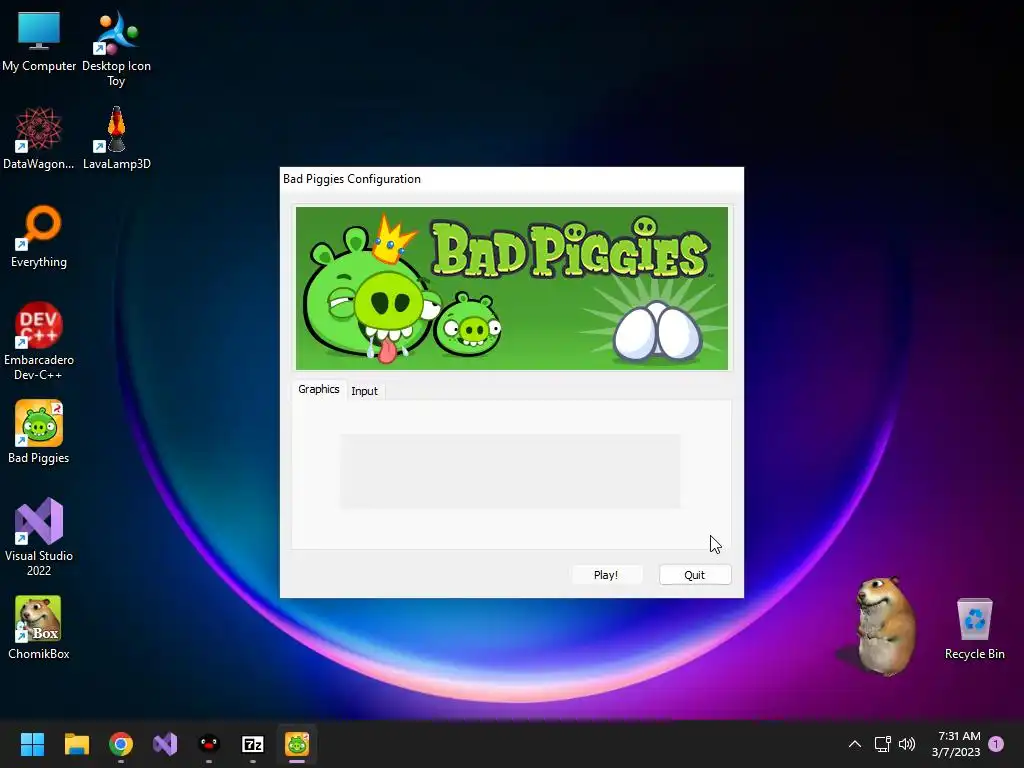Open Google Chrome from the taskbar
The height and width of the screenshot is (768, 1024).
(121, 744)
